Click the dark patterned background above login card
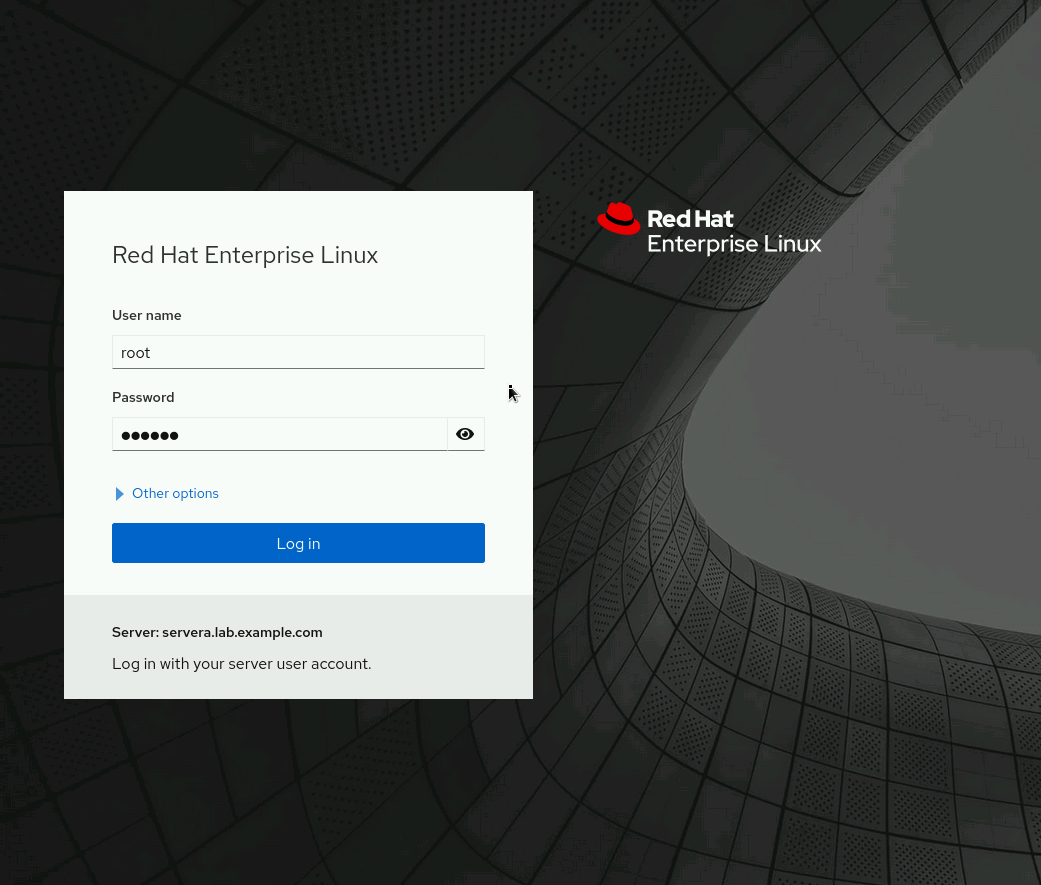1041x885 pixels. click(300, 100)
